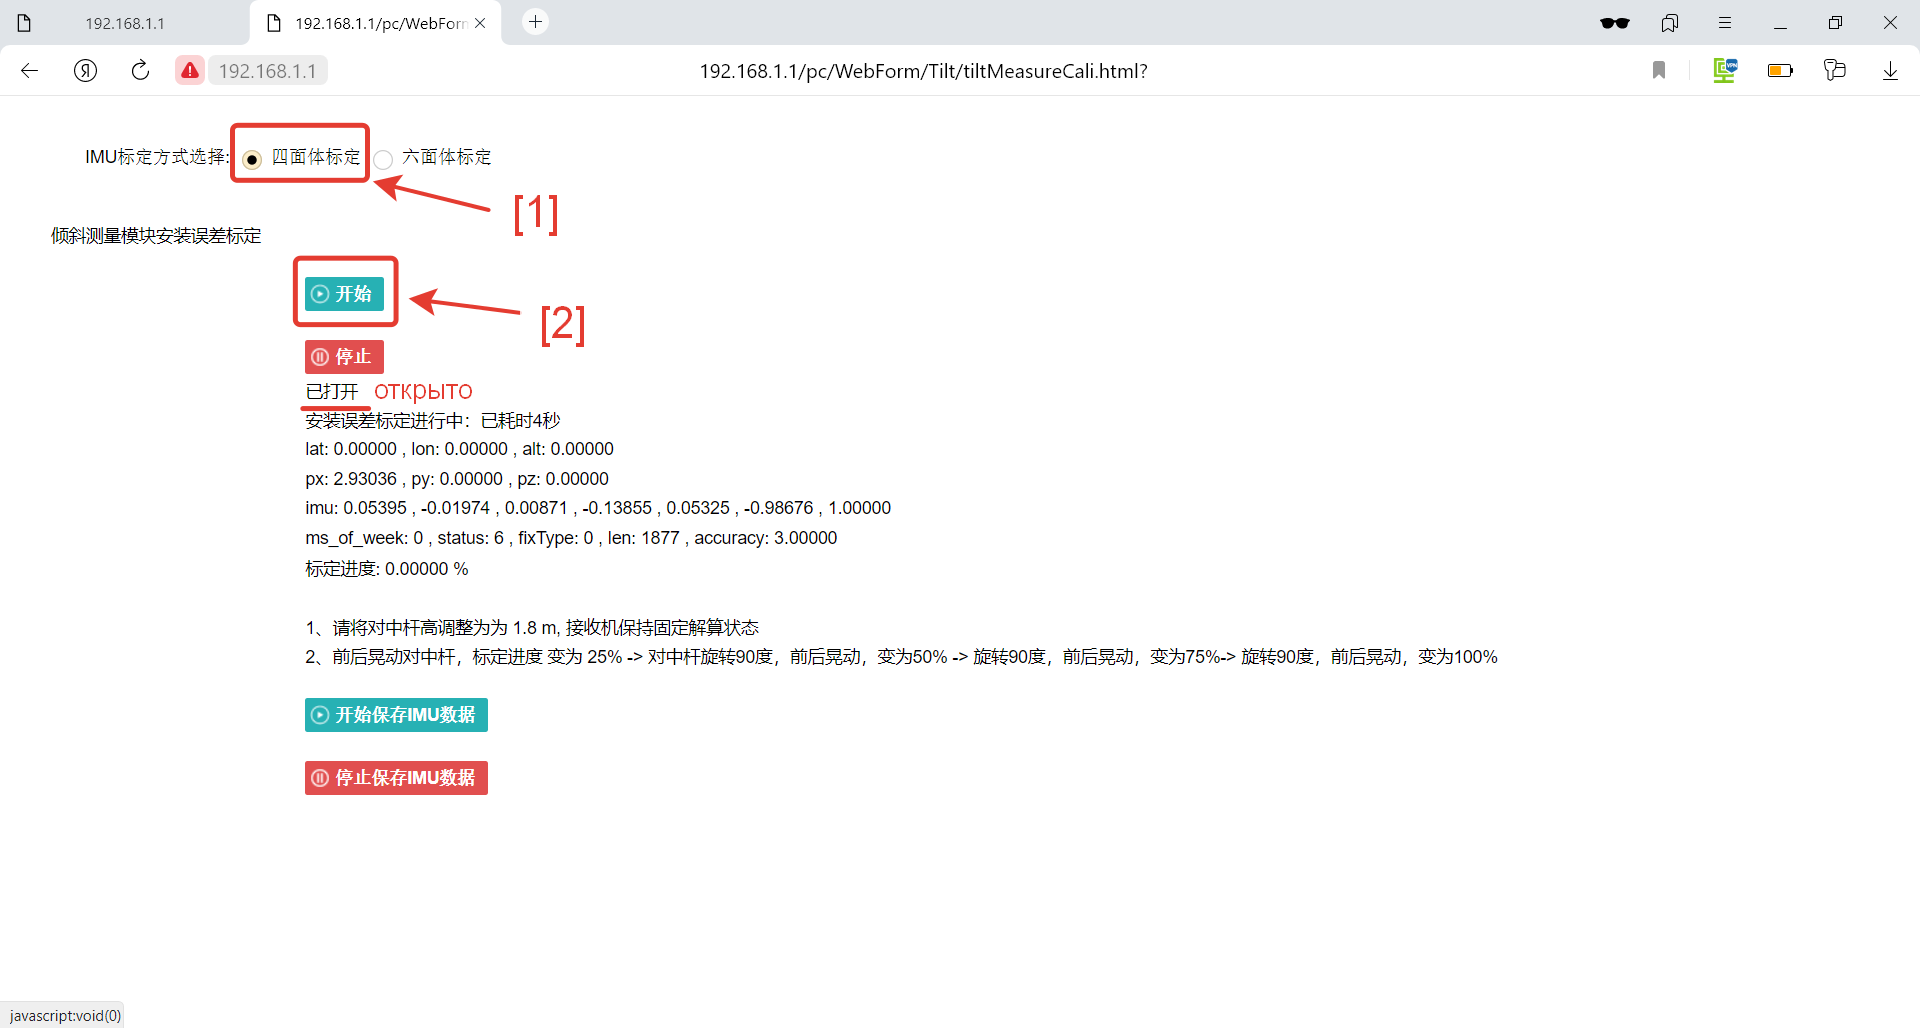
Task: Click the 停止保存IMU数据 button
Action: [396, 778]
